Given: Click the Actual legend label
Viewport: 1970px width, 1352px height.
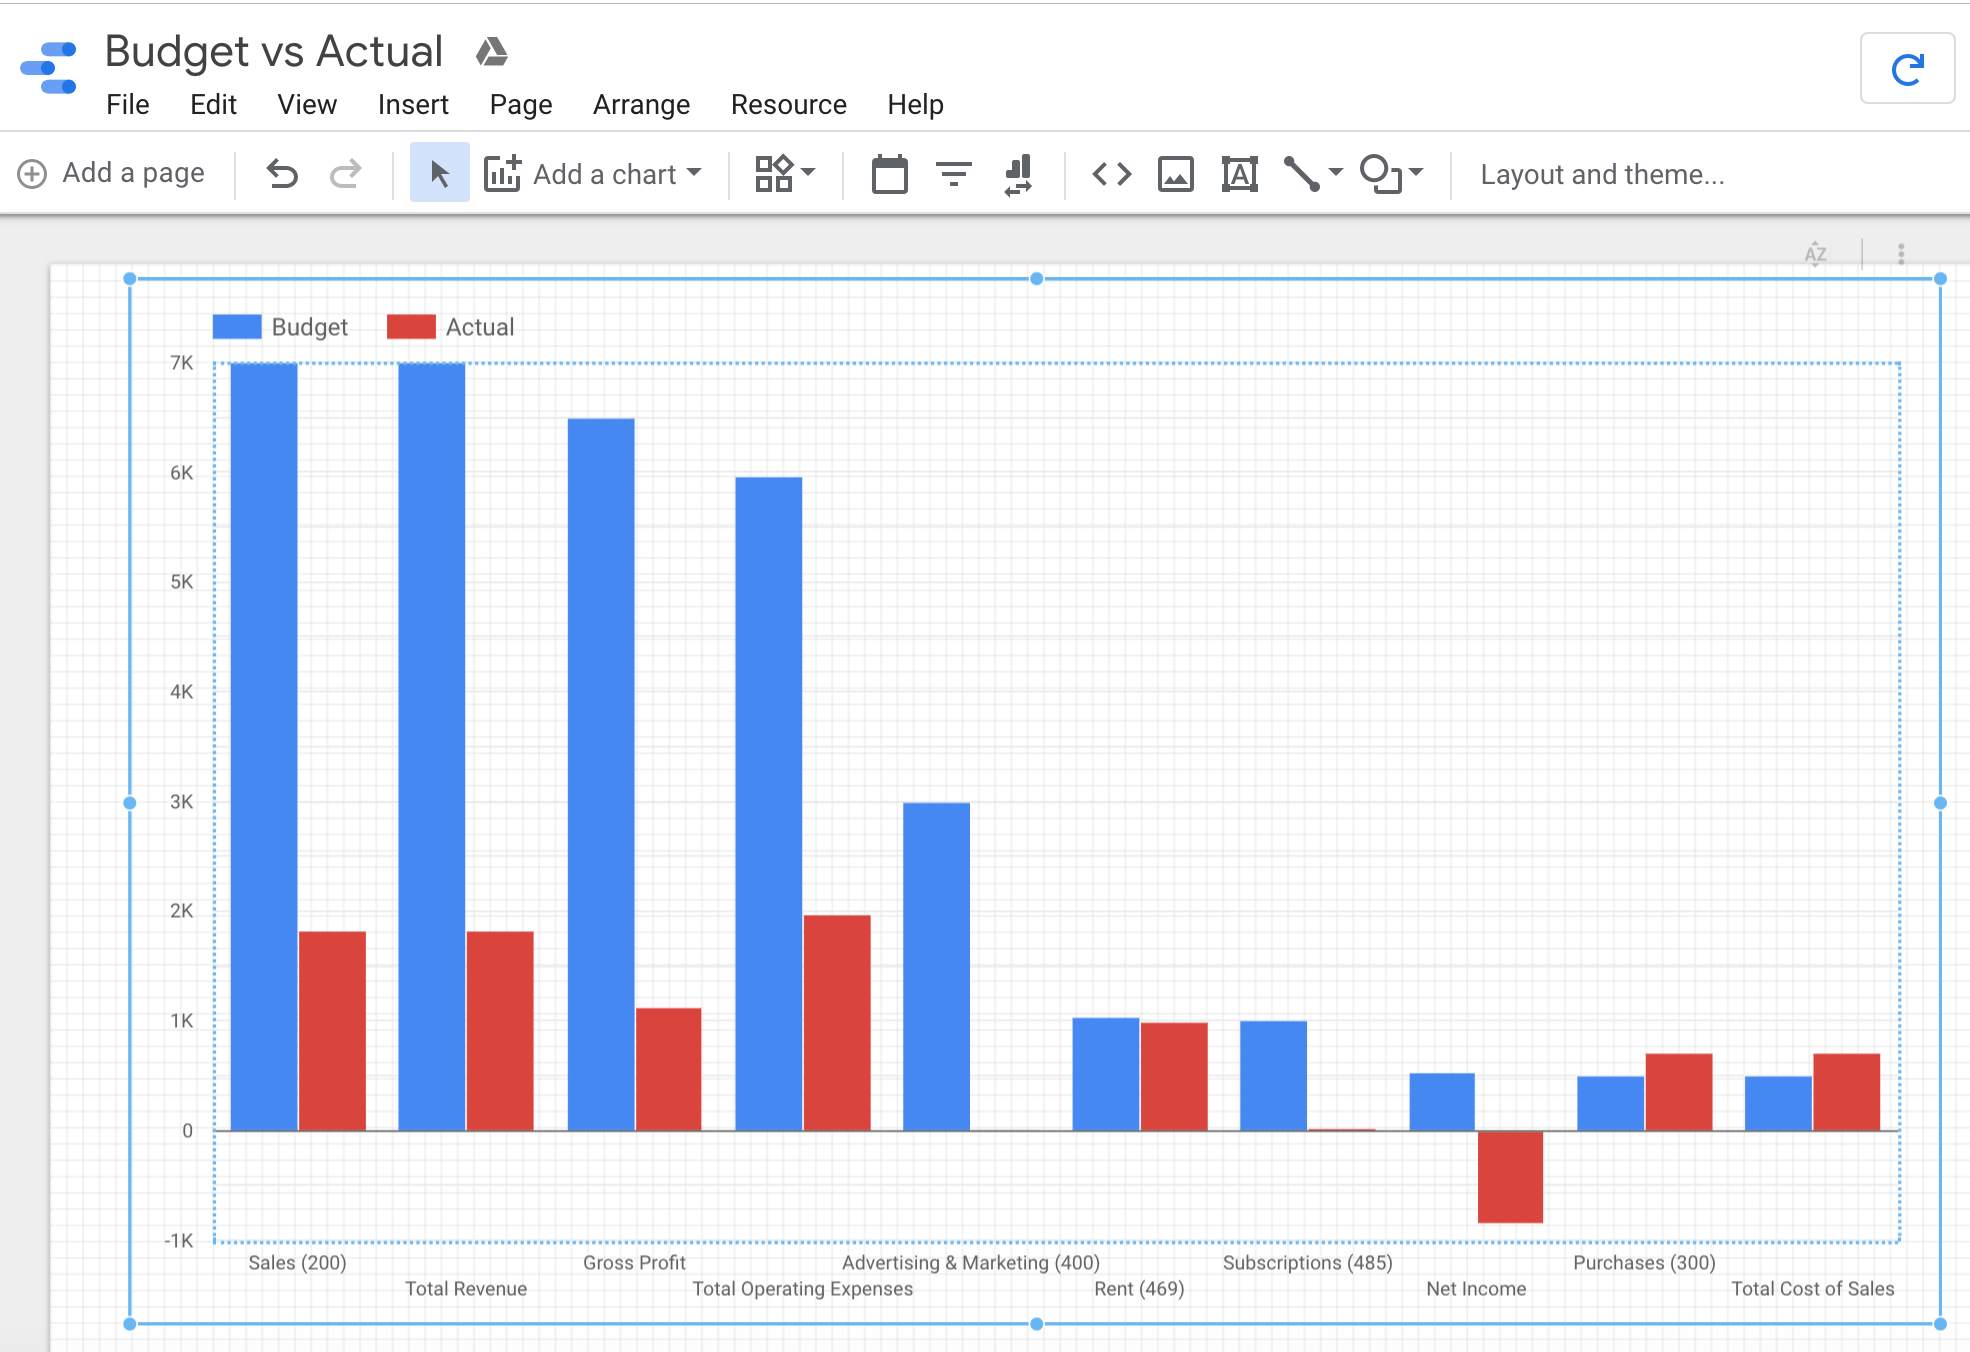Looking at the screenshot, I should pos(480,327).
